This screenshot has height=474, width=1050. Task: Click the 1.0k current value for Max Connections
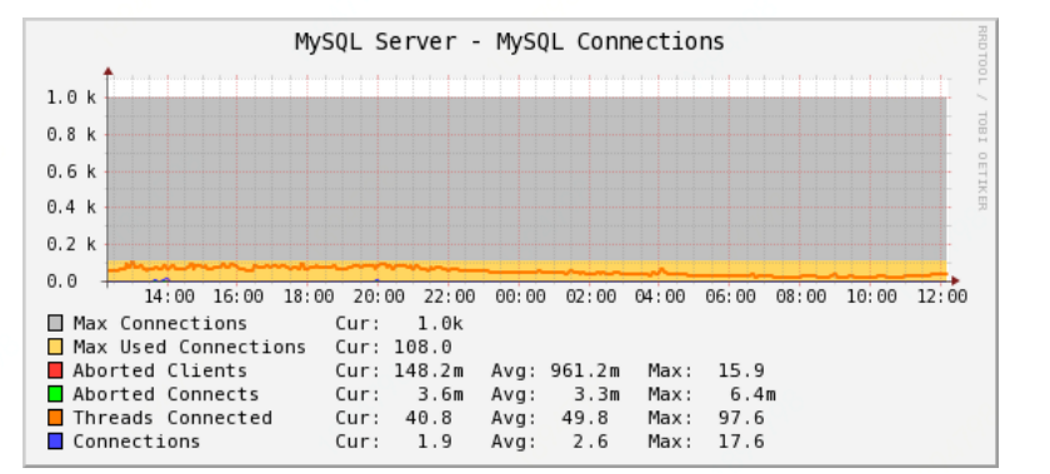pos(440,324)
